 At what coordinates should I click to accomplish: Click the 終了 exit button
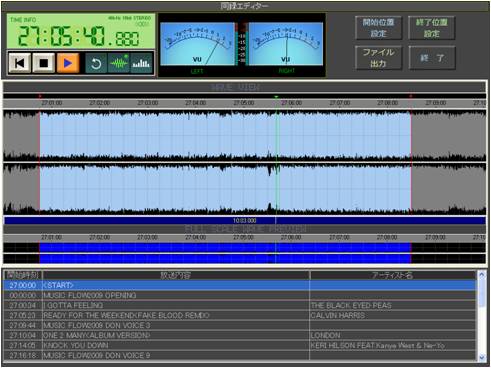(432, 58)
